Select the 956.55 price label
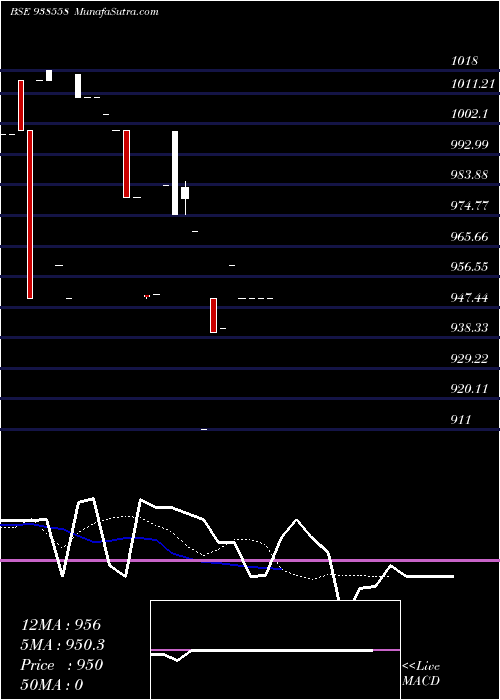500x700 pixels. coord(469,267)
